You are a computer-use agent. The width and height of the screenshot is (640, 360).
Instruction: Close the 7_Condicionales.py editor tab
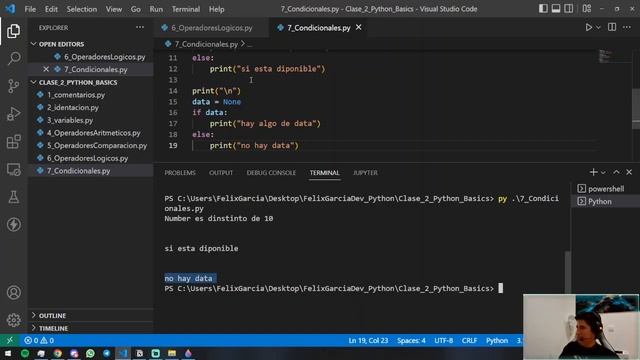358,27
